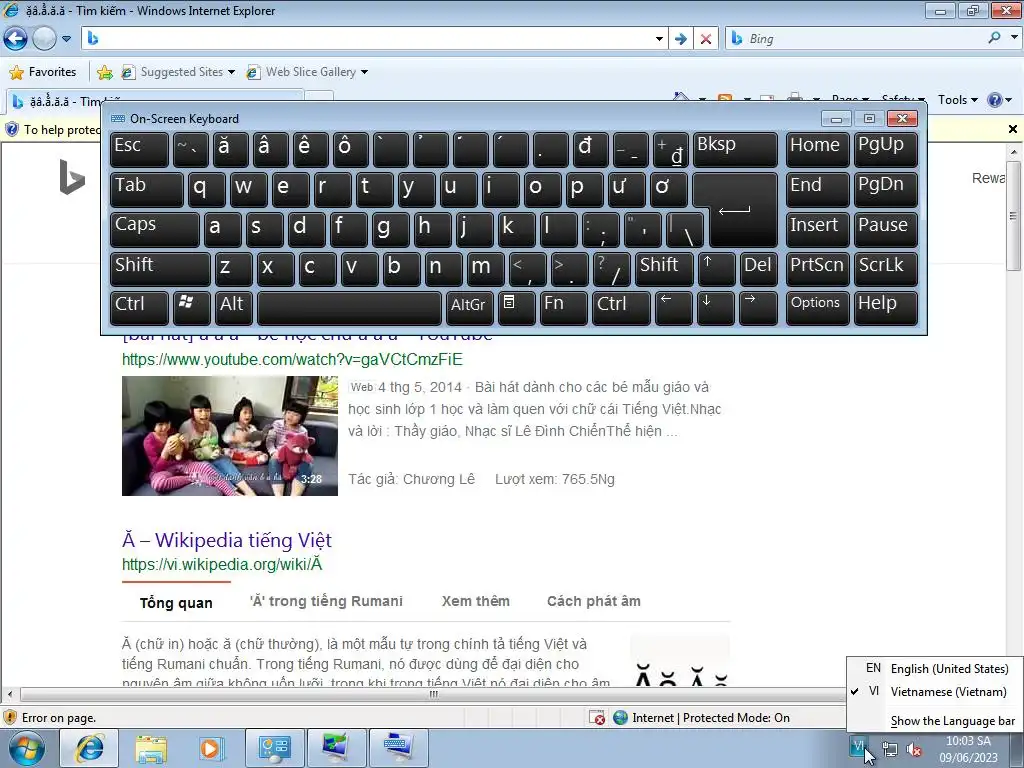
Task: Click the space bar on On-Screen Keyboard
Action: tap(349, 308)
